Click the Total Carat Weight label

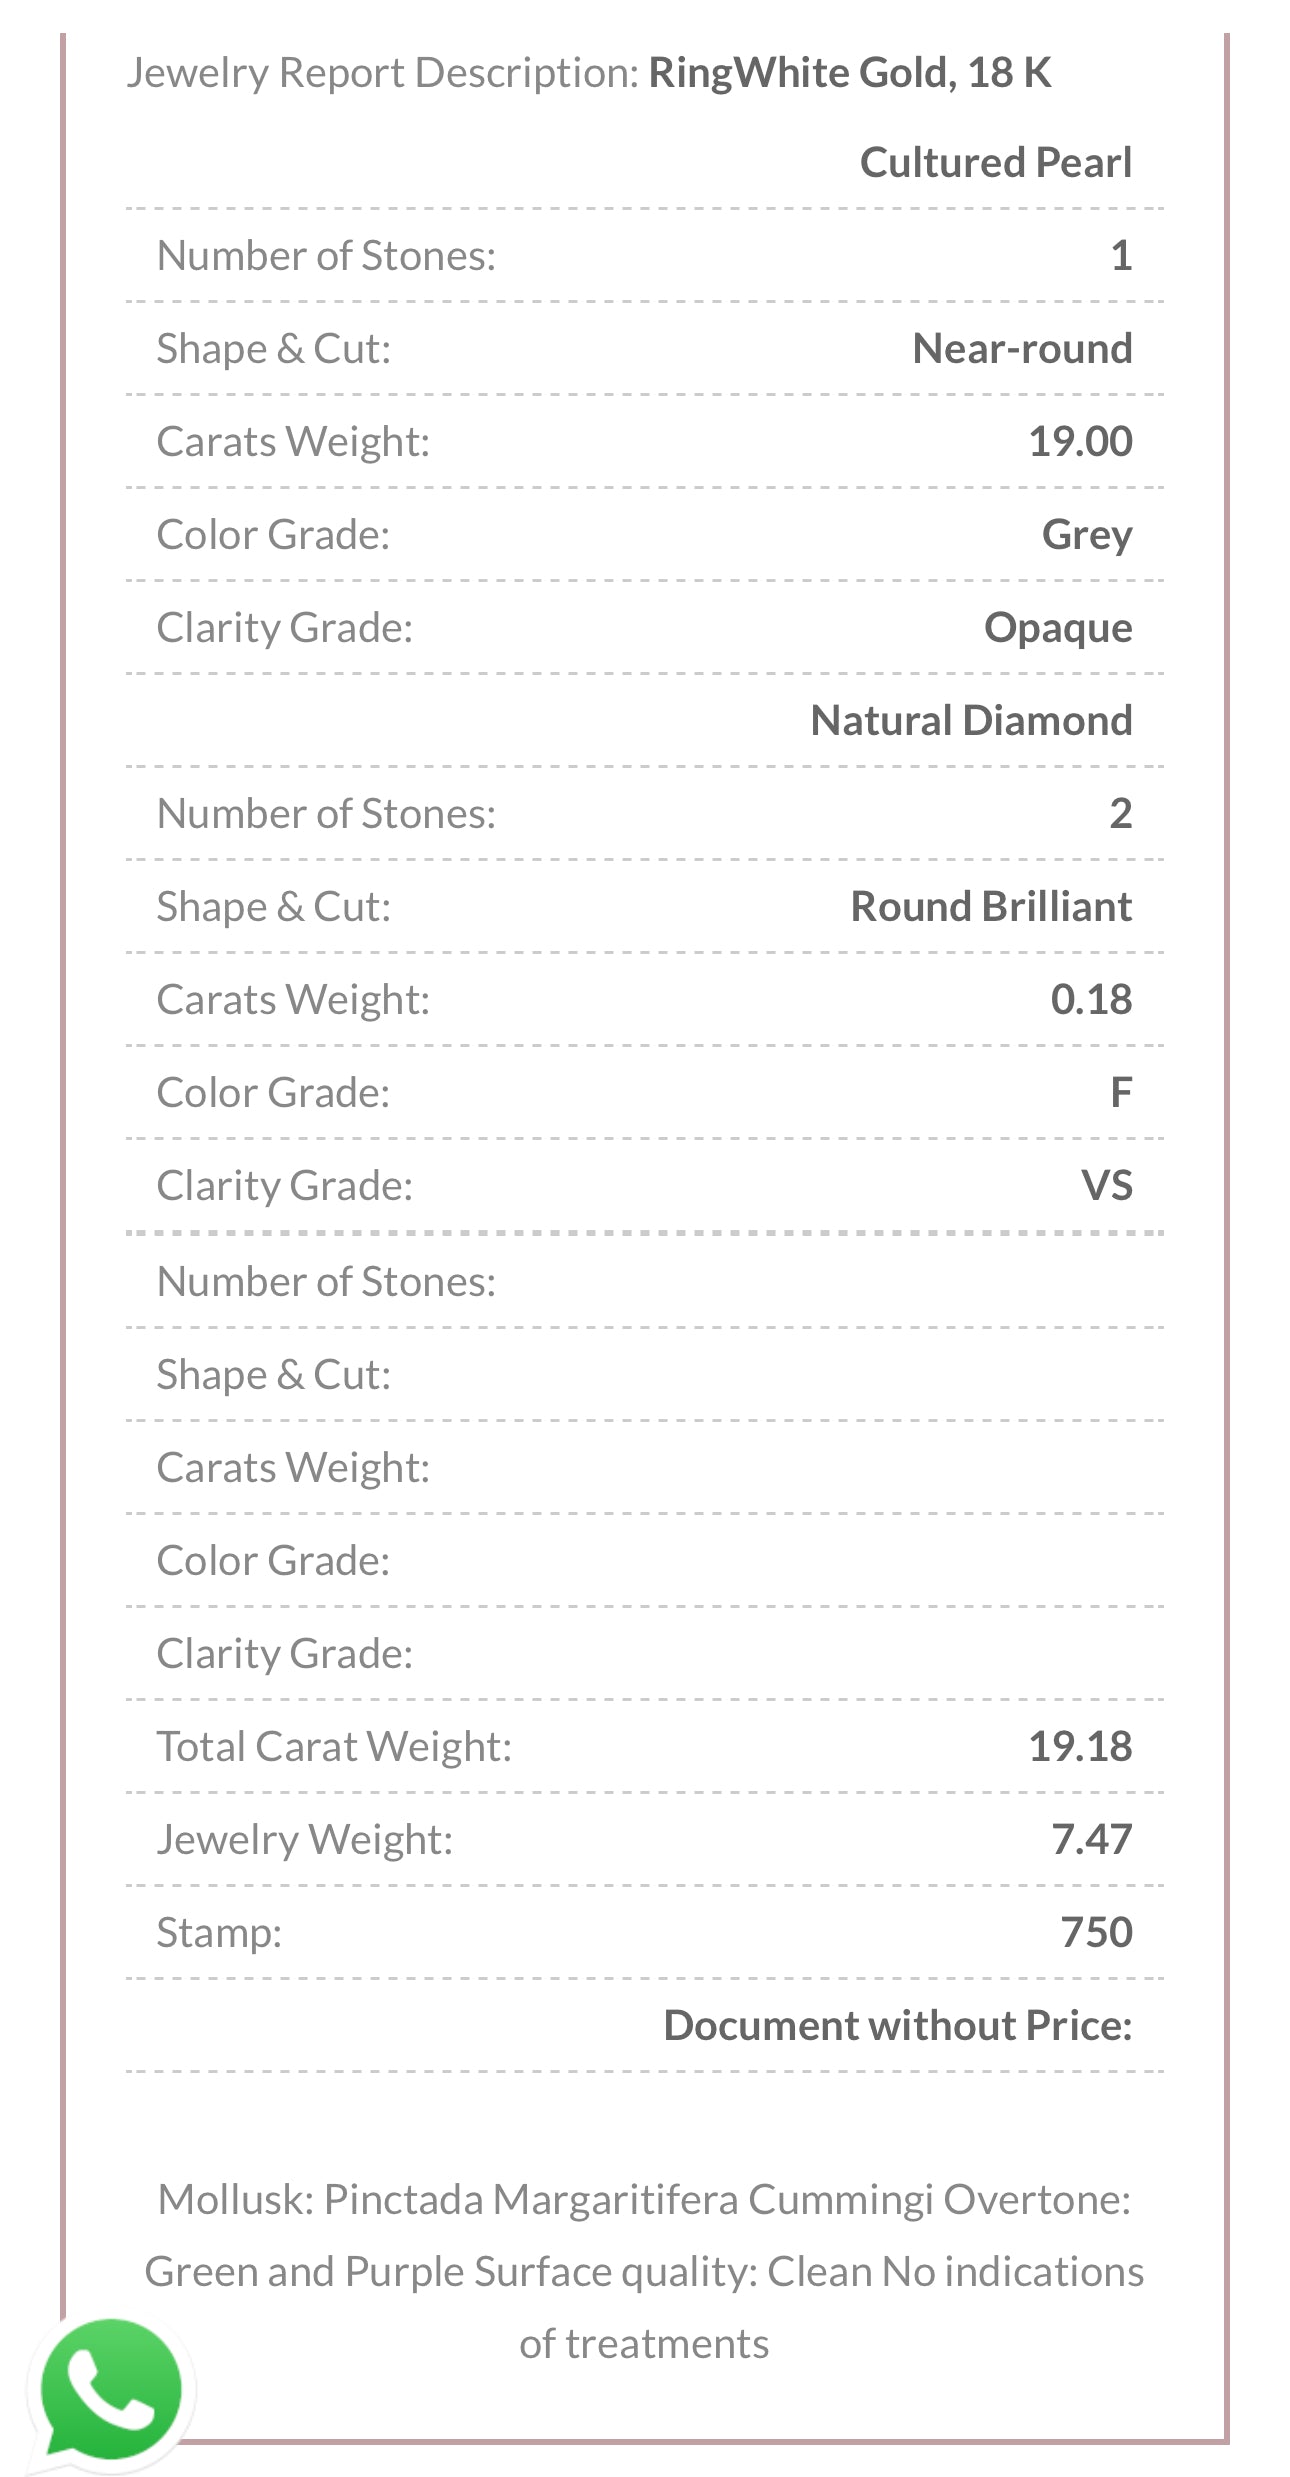pos(334,1747)
